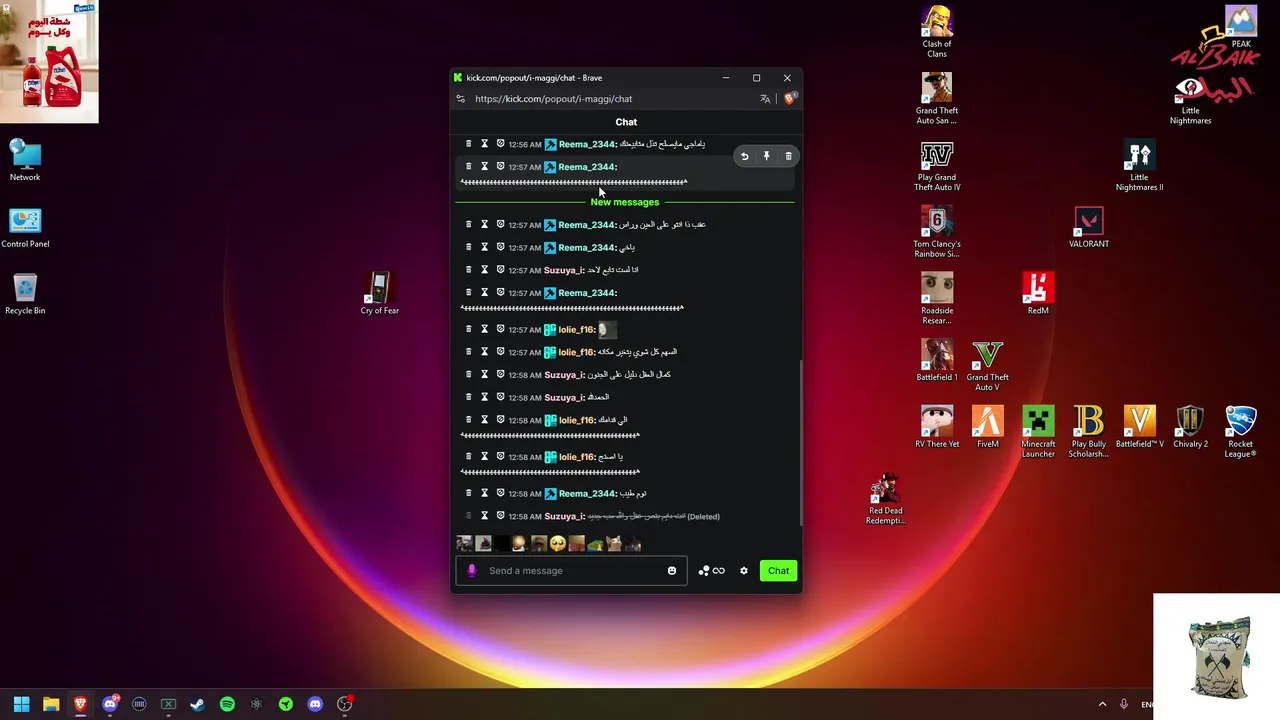Click the kick.com popout chat URL
The height and width of the screenshot is (720, 1280).
554,99
